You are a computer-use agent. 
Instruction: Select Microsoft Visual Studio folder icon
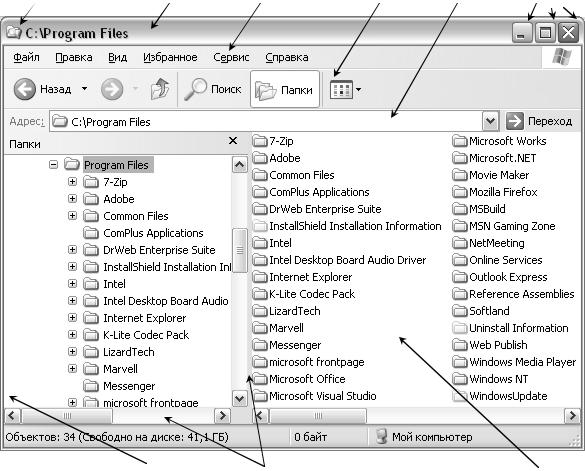coord(260,396)
